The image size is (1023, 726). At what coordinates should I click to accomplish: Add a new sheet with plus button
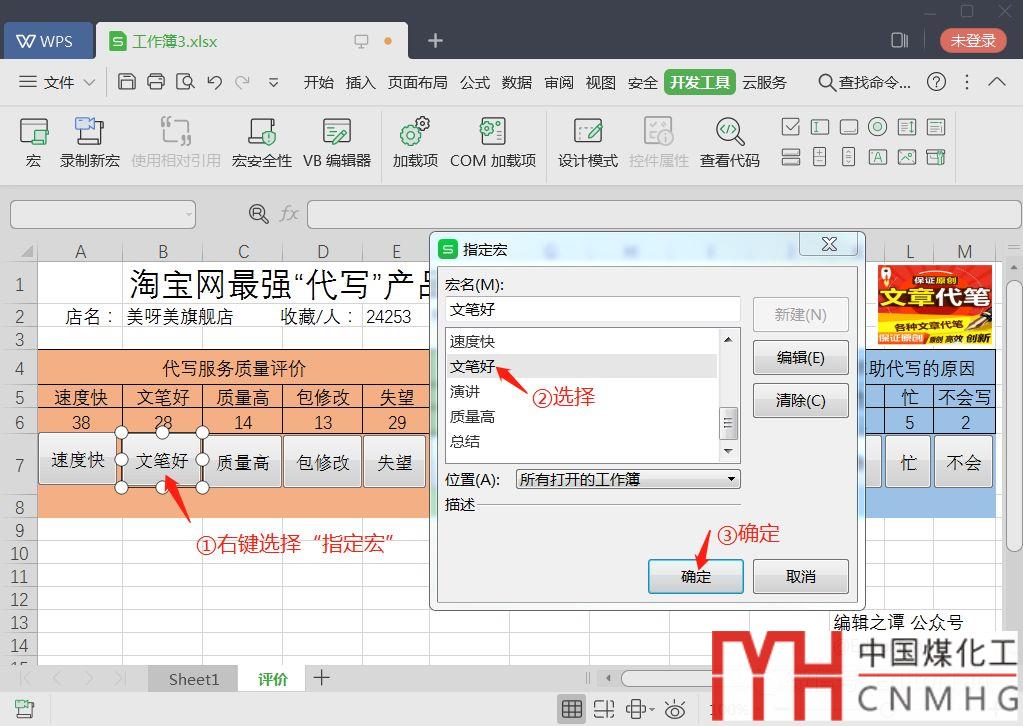click(x=321, y=678)
